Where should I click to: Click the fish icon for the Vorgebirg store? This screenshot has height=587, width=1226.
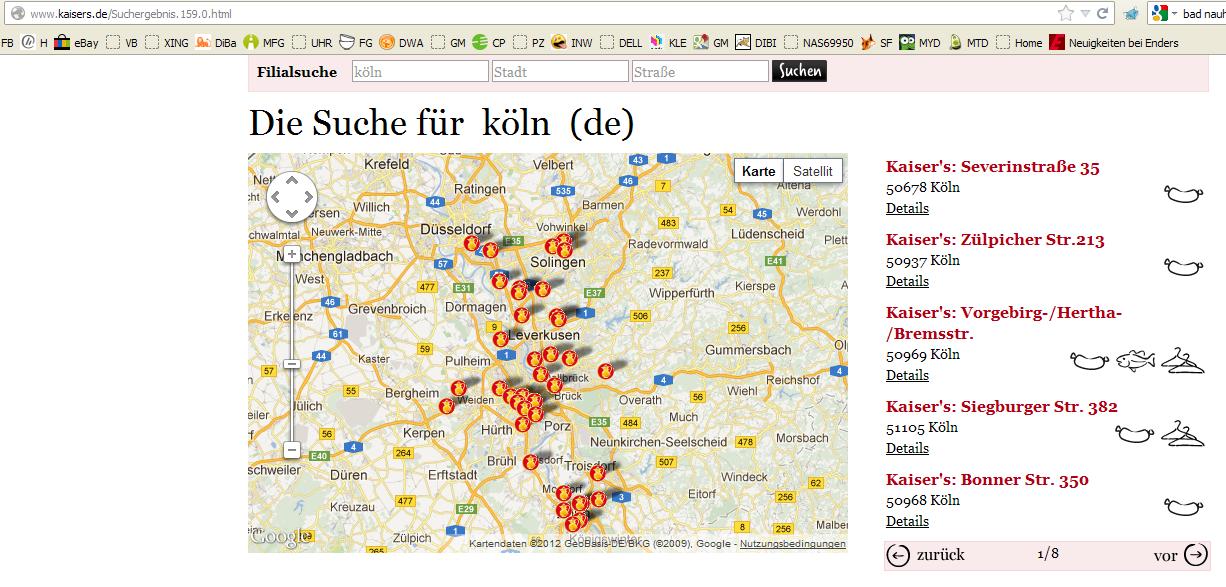pos(1135,360)
